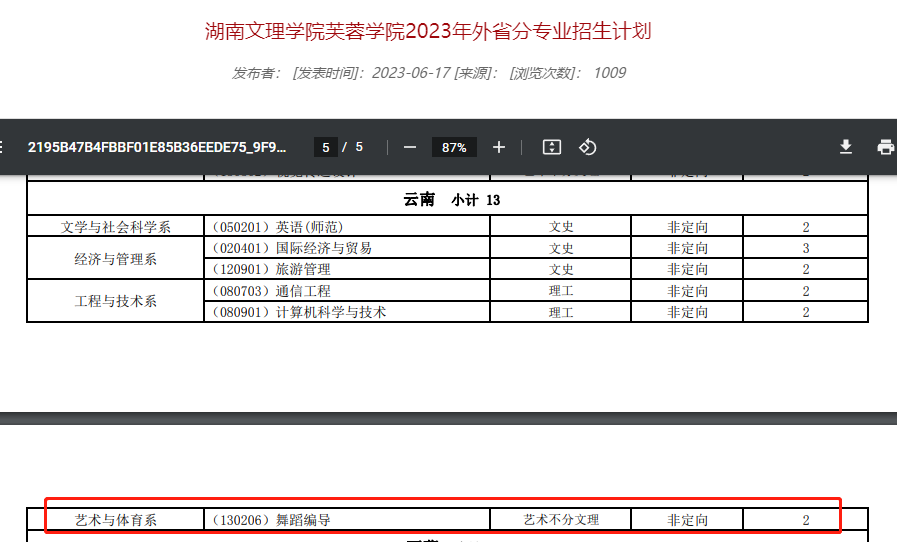
Task: Click the total page count 5
Action: pos(359,147)
